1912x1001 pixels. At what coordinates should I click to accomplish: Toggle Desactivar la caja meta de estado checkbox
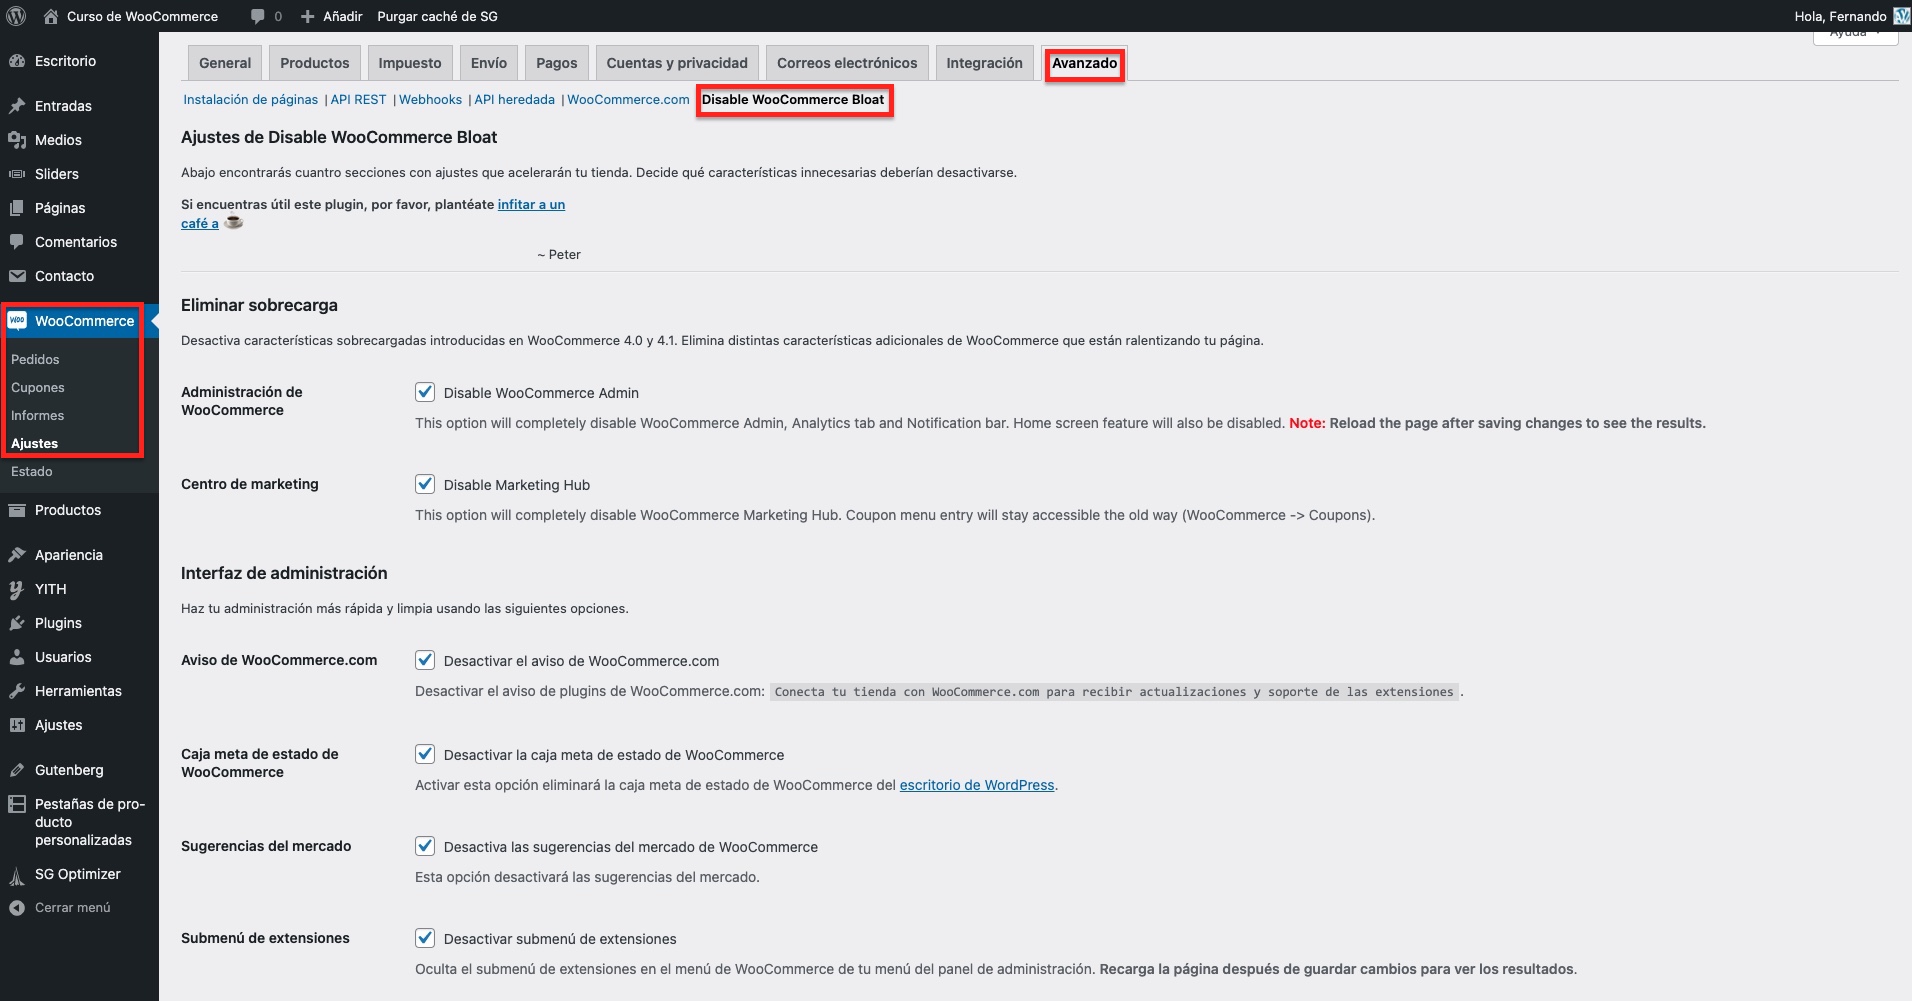425,754
